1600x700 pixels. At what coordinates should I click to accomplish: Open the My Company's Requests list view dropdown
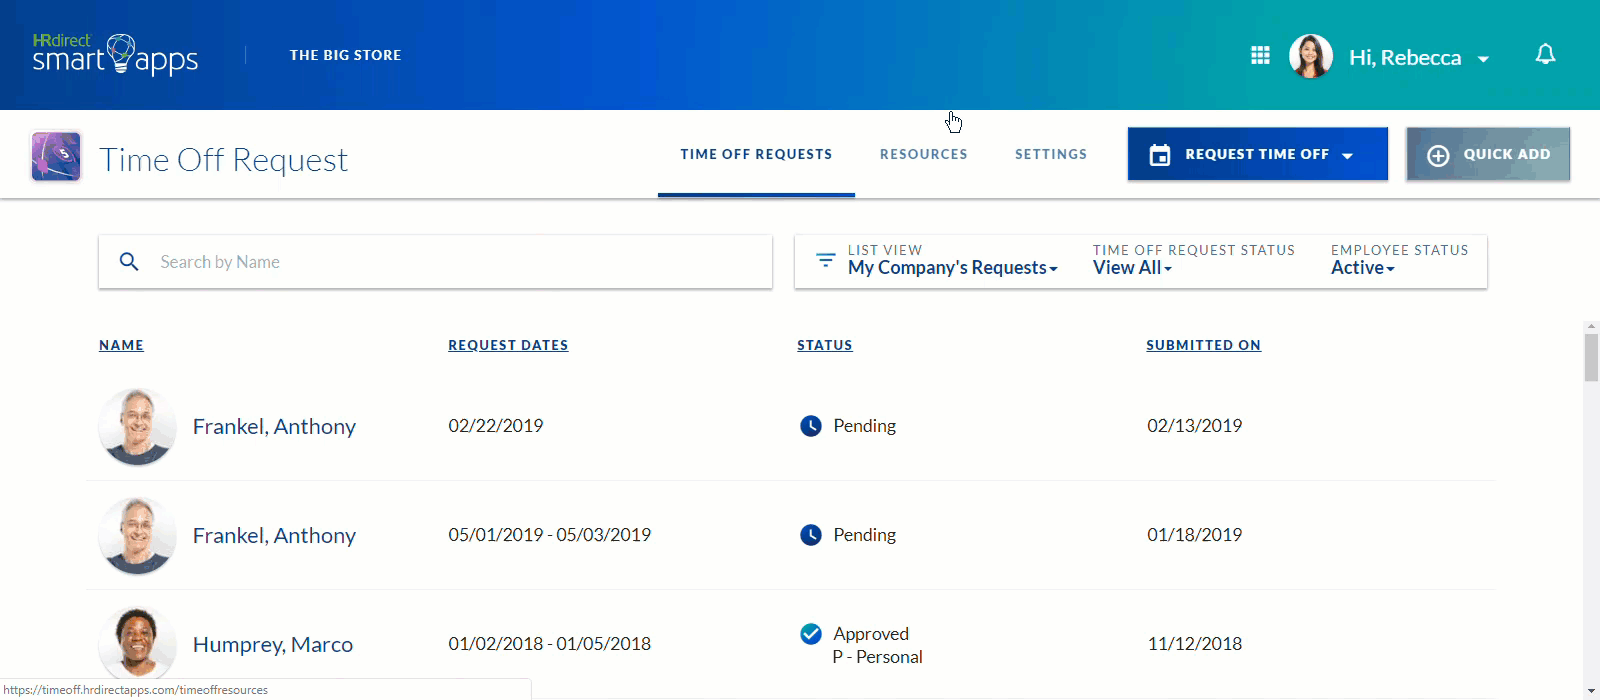tap(952, 268)
